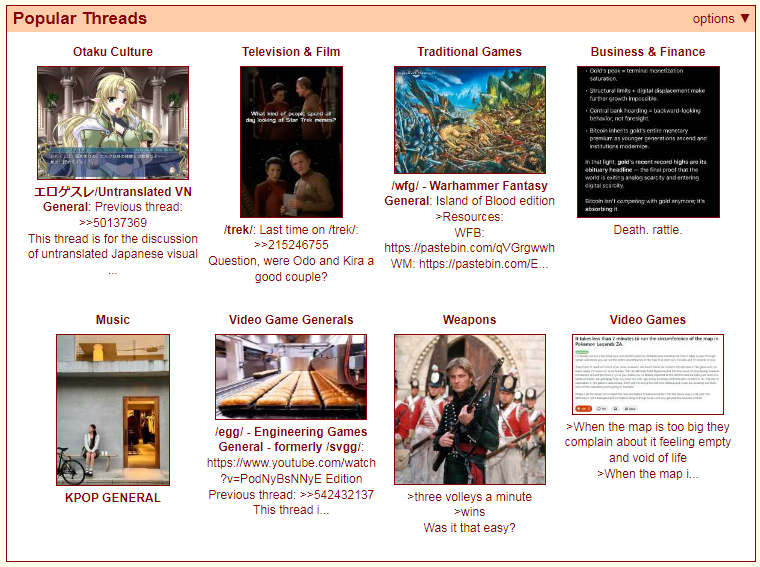Open the Weapons board link

click(x=469, y=320)
